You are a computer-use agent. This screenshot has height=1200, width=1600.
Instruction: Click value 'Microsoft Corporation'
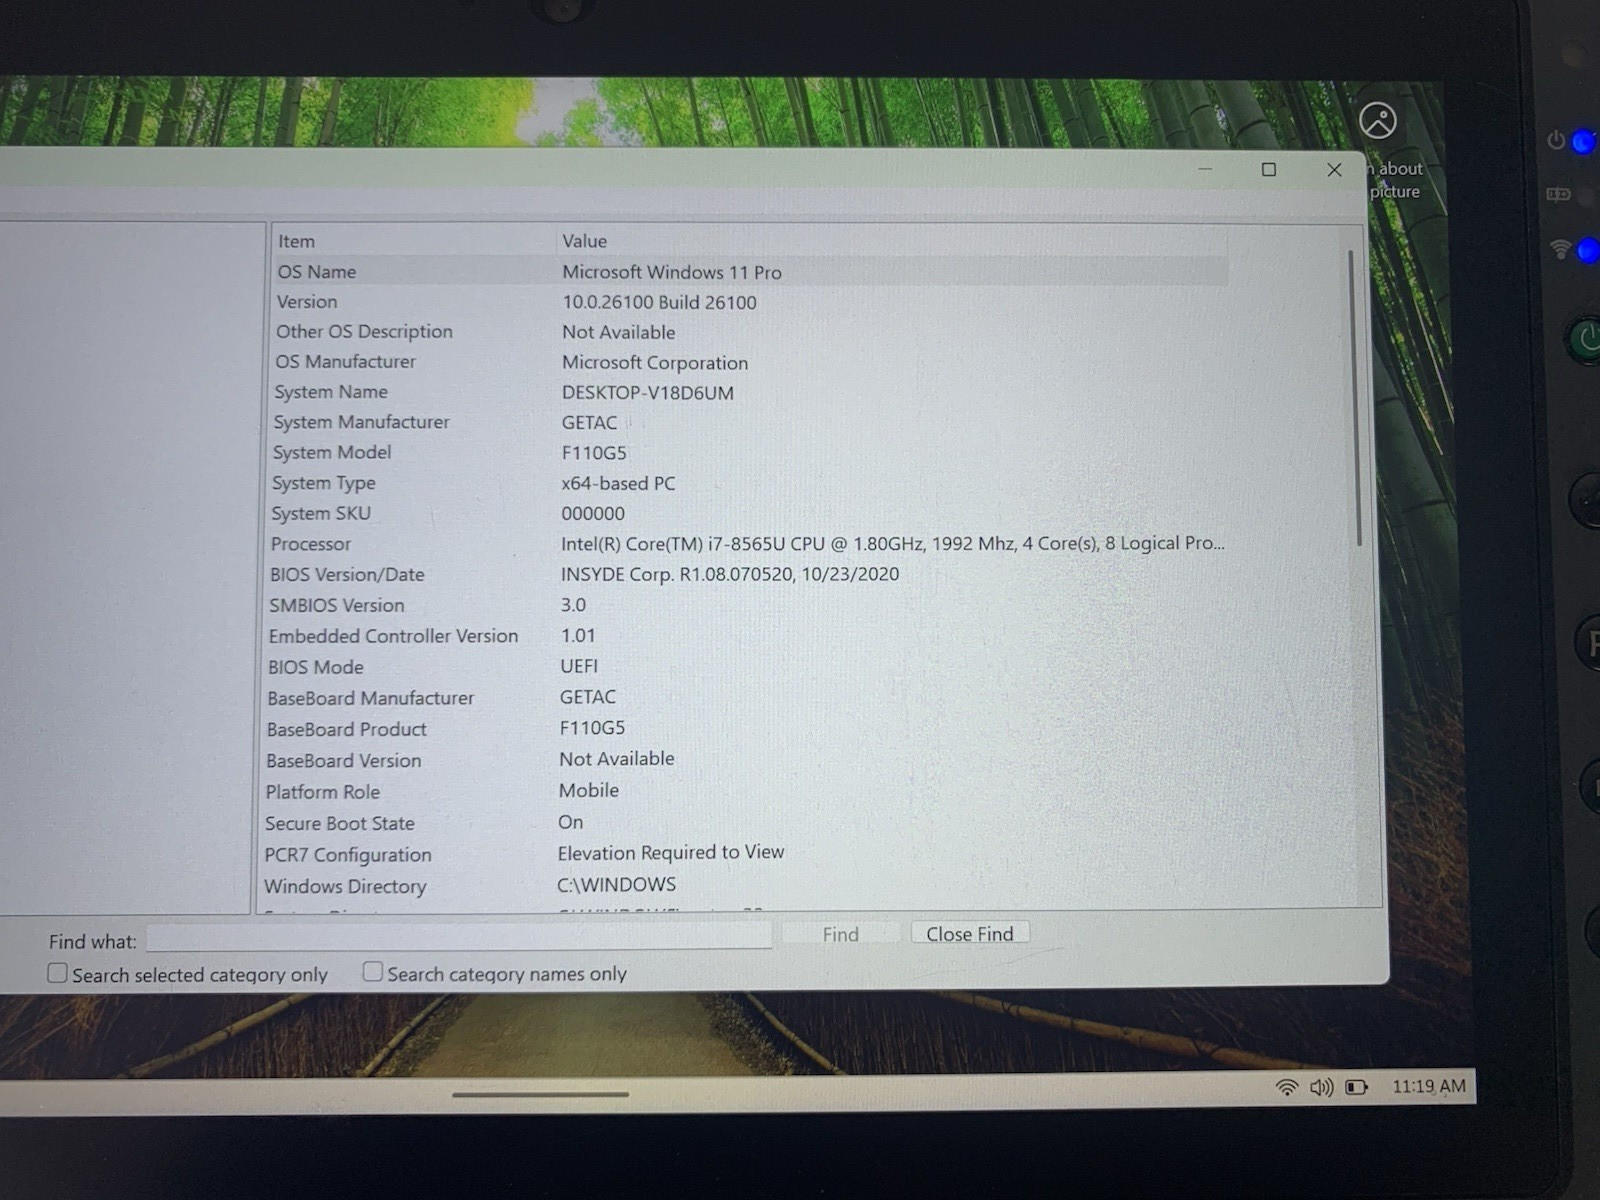tap(655, 363)
